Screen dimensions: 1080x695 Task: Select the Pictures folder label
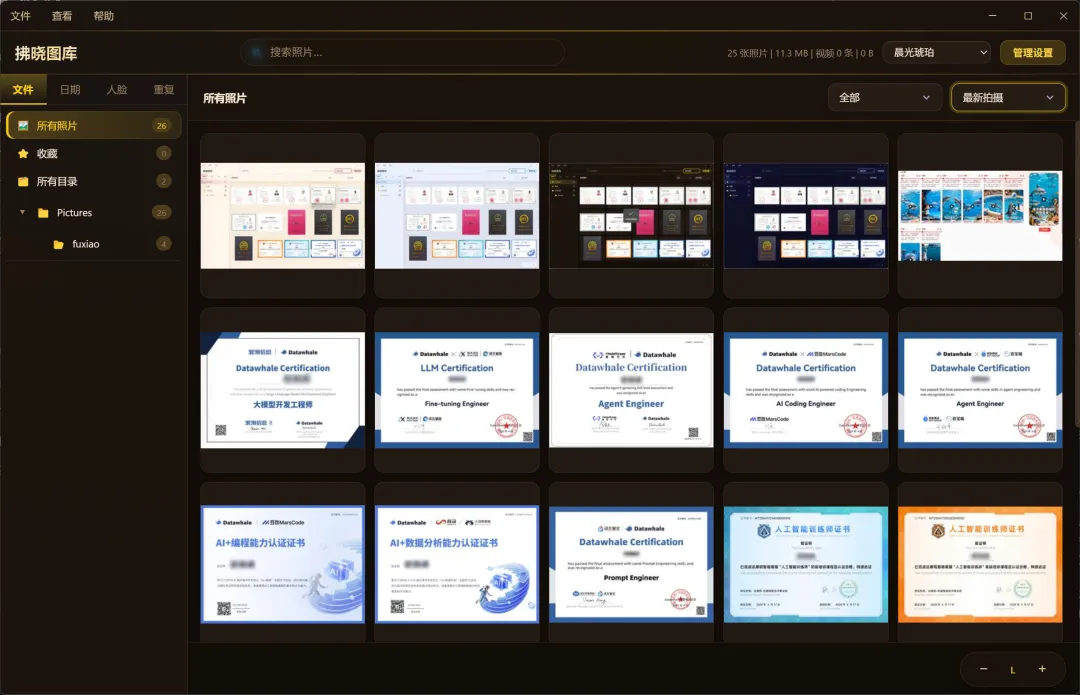(74, 213)
